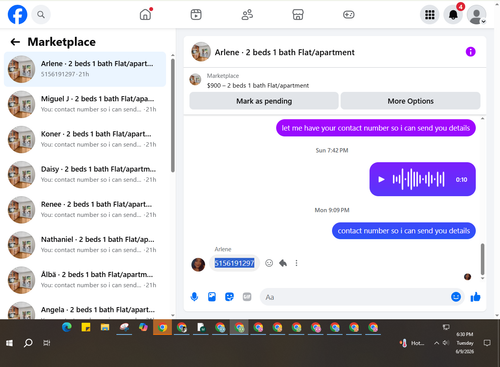This screenshot has height=367, width=500.
Task: Choose a sticker icon
Action: pos(229,297)
